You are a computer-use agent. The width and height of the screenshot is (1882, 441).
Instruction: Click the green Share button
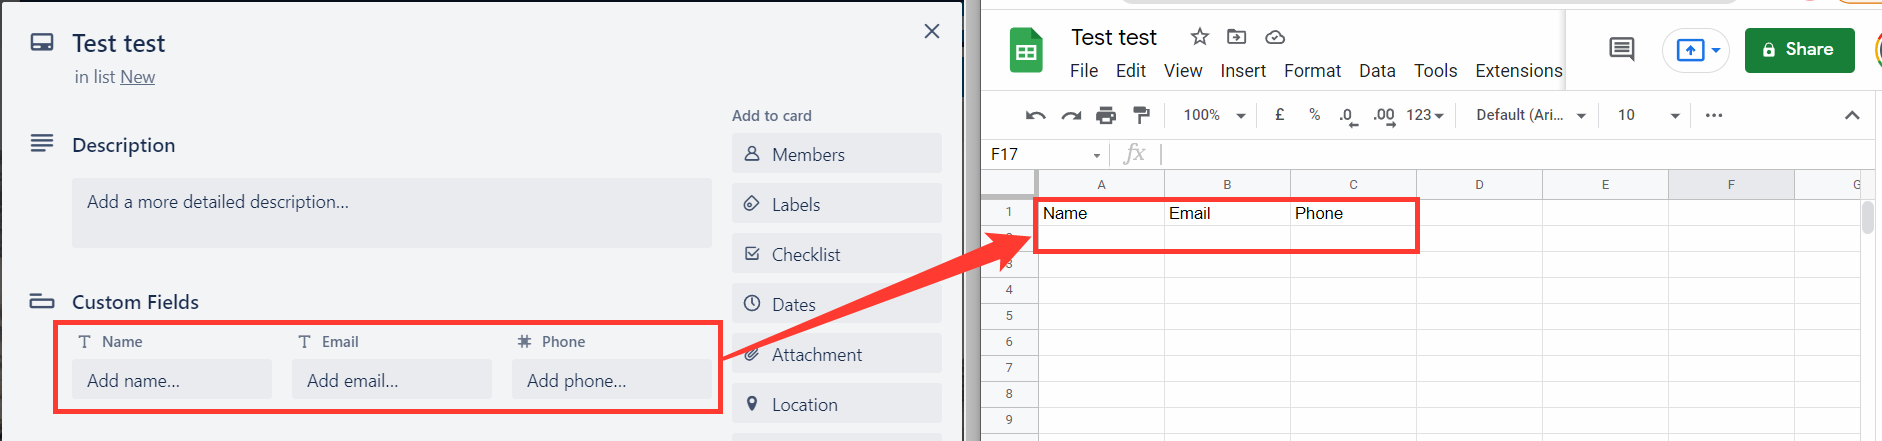[x=1799, y=50]
